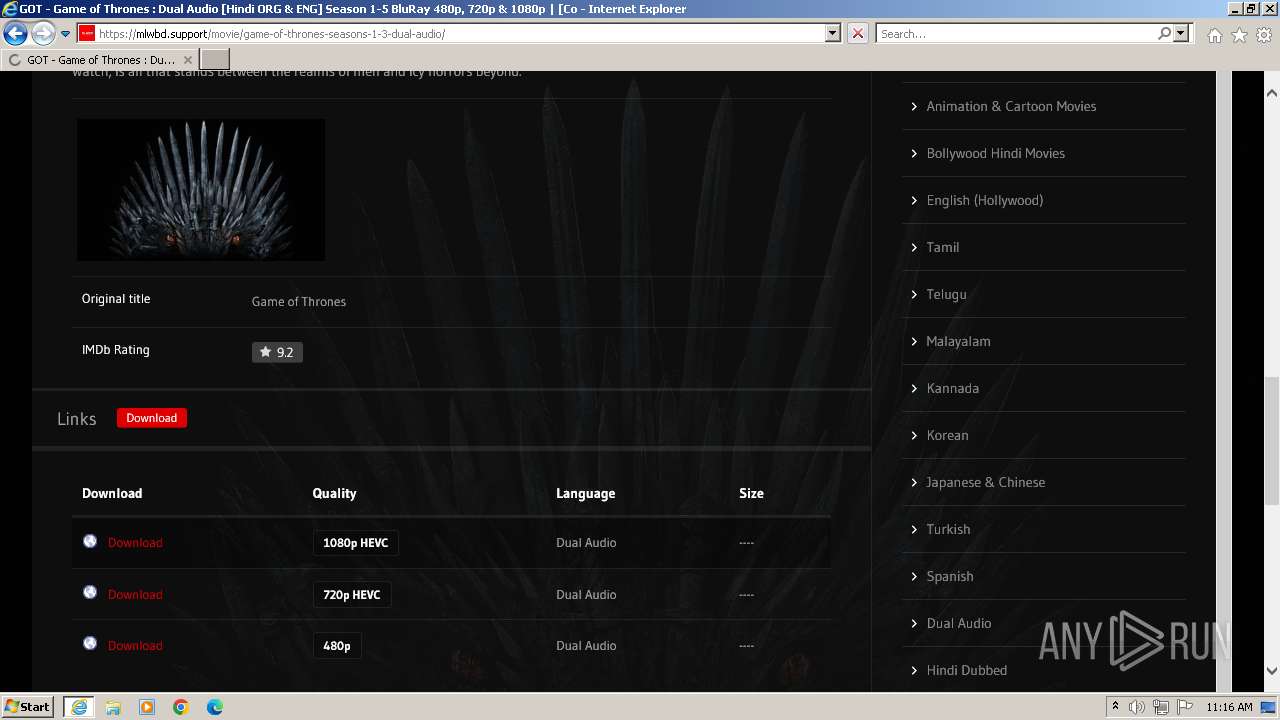Viewport: 1280px width, 720px height.
Task: Open the Home icon
Action: pyautogui.click(x=1214, y=35)
